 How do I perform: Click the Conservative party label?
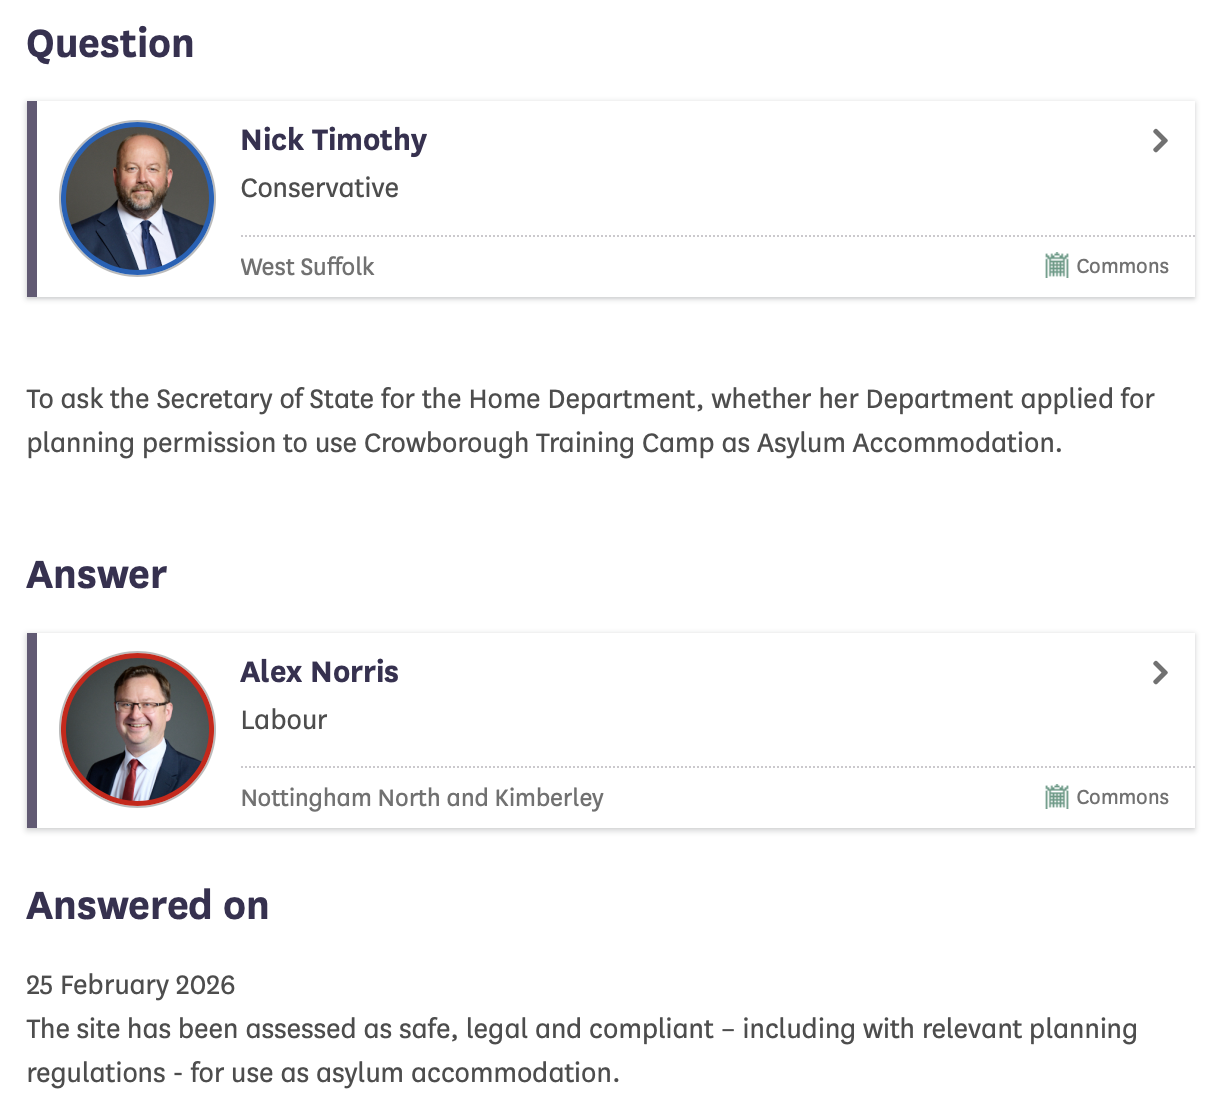(x=319, y=188)
